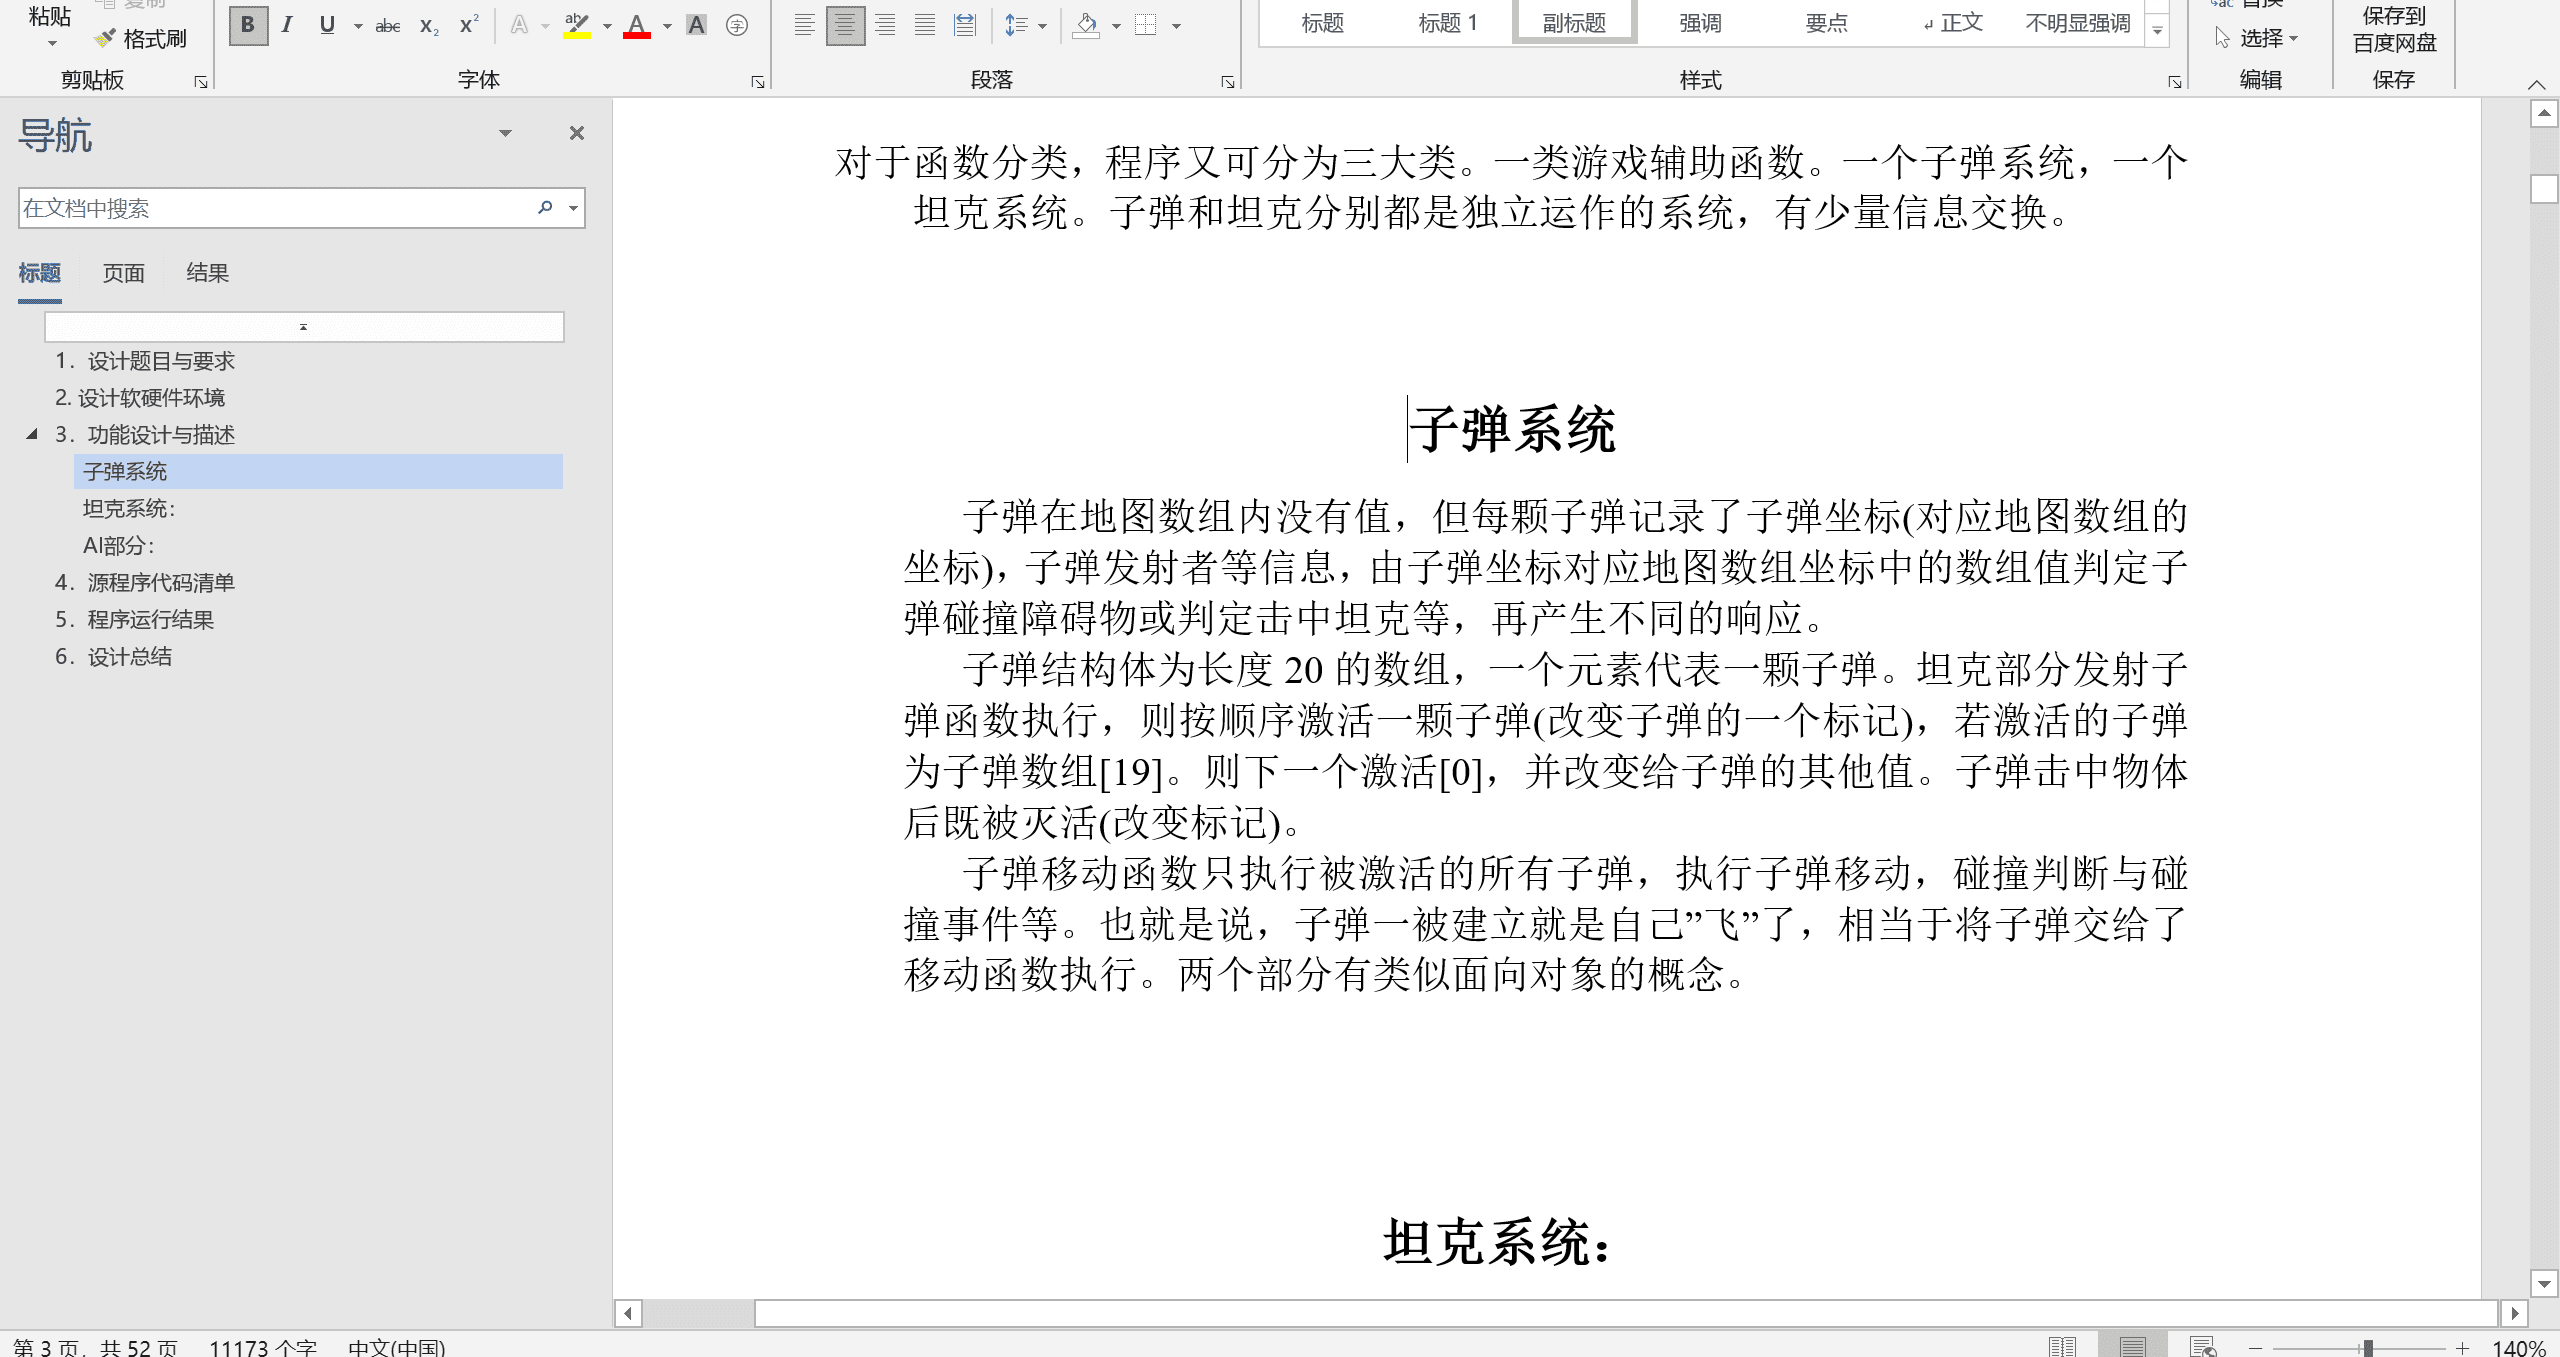Open Styles pane dialog launcher
The height and width of the screenshot is (1357, 2560).
[x=2174, y=82]
